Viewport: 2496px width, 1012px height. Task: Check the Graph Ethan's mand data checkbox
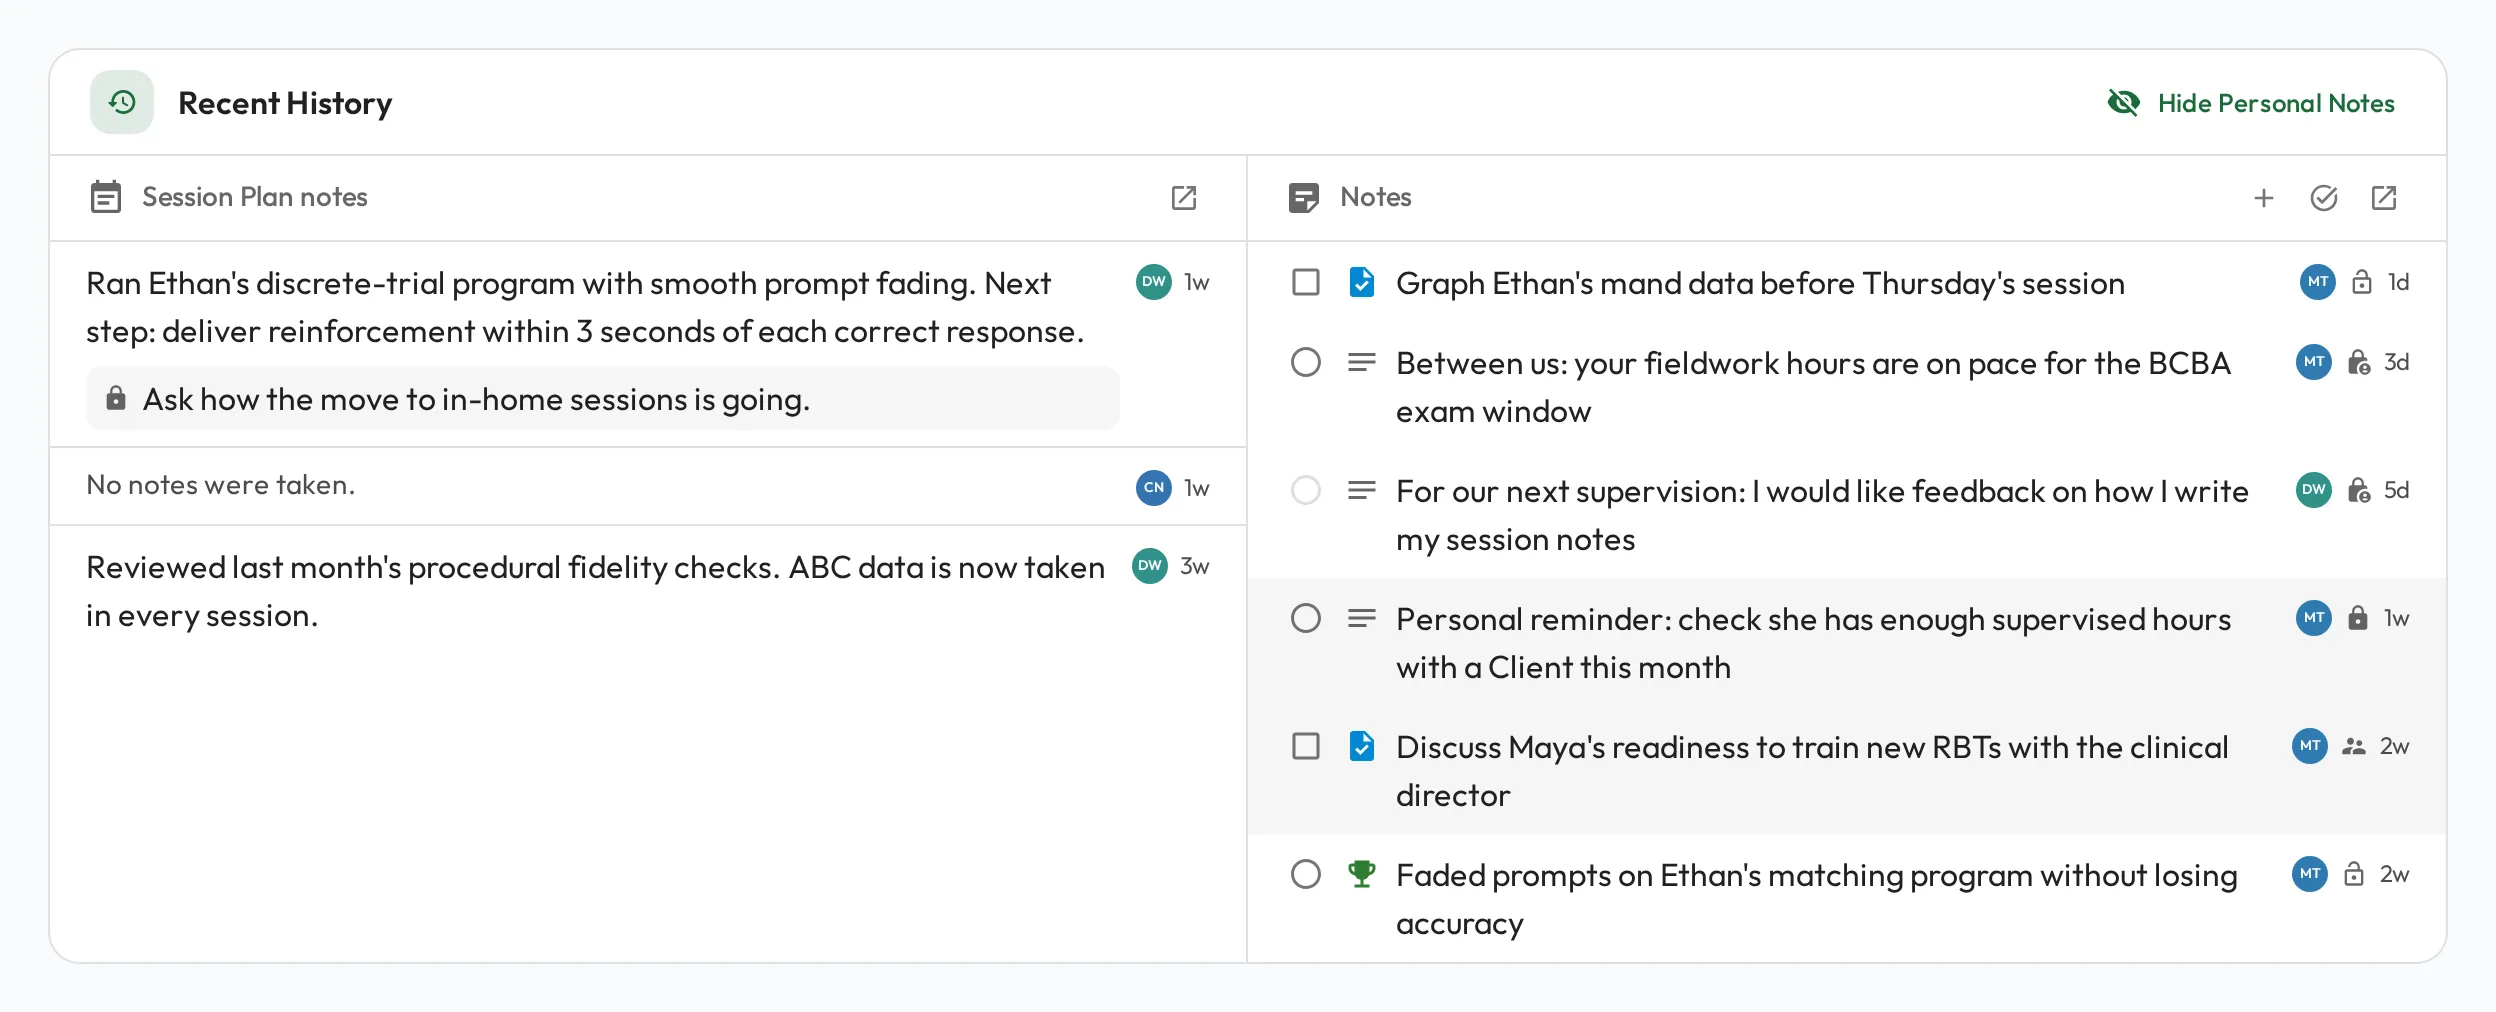click(1306, 282)
